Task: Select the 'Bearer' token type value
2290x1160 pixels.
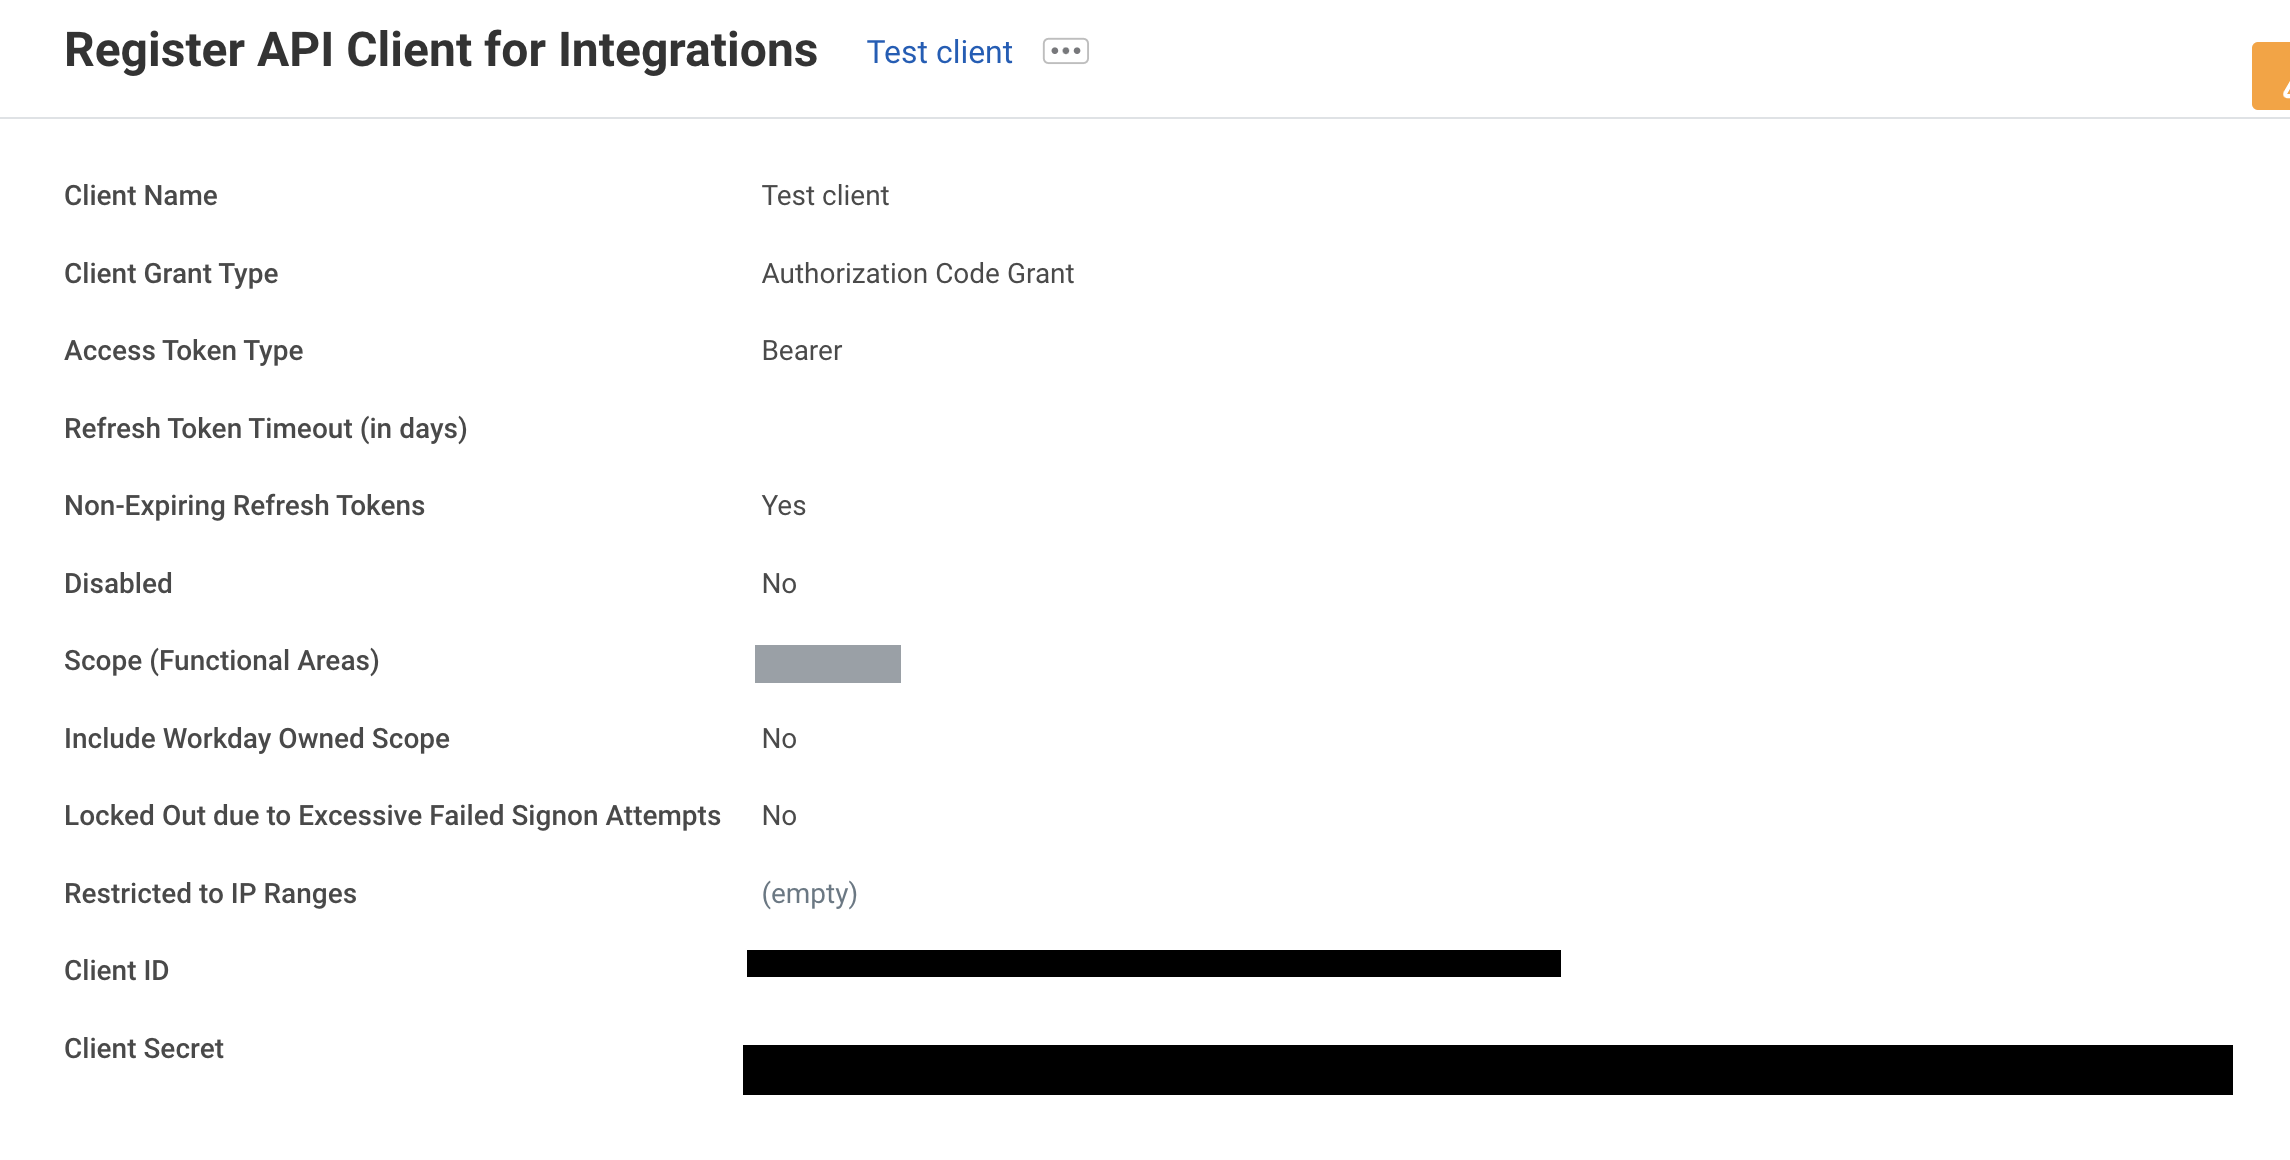Action: point(801,351)
